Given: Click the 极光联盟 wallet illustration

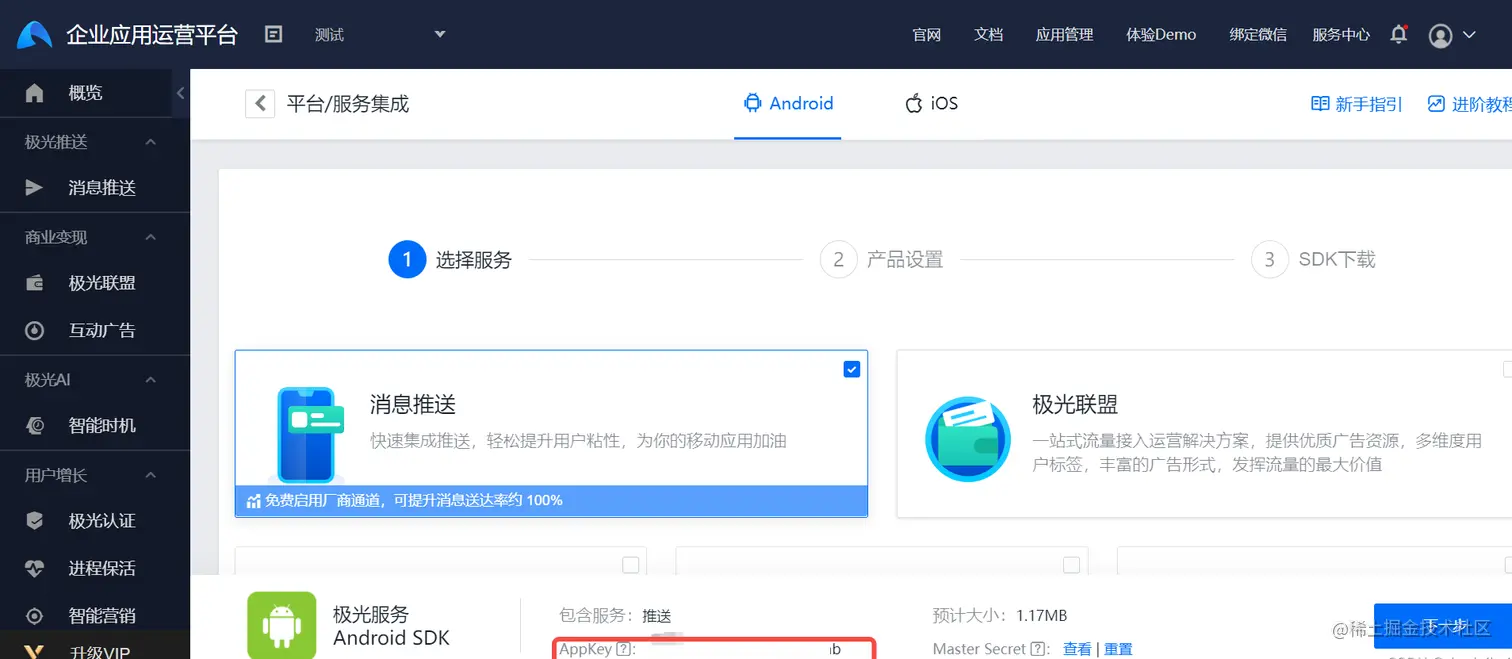Looking at the screenshot, I should [x=966, y=438].
